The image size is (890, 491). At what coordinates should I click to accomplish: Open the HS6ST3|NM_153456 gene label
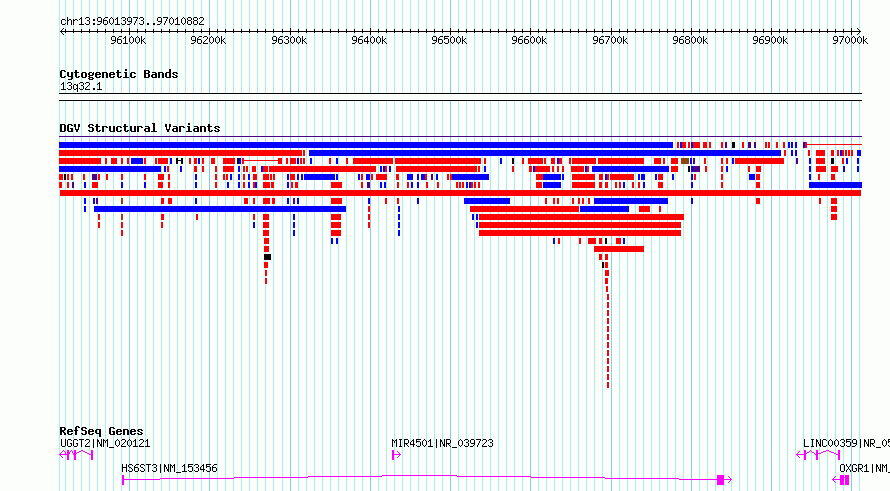[169, 468]
